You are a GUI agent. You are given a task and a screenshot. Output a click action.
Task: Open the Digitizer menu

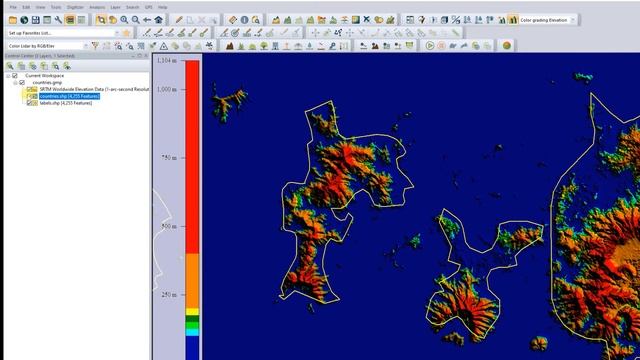tap(75, 7)
